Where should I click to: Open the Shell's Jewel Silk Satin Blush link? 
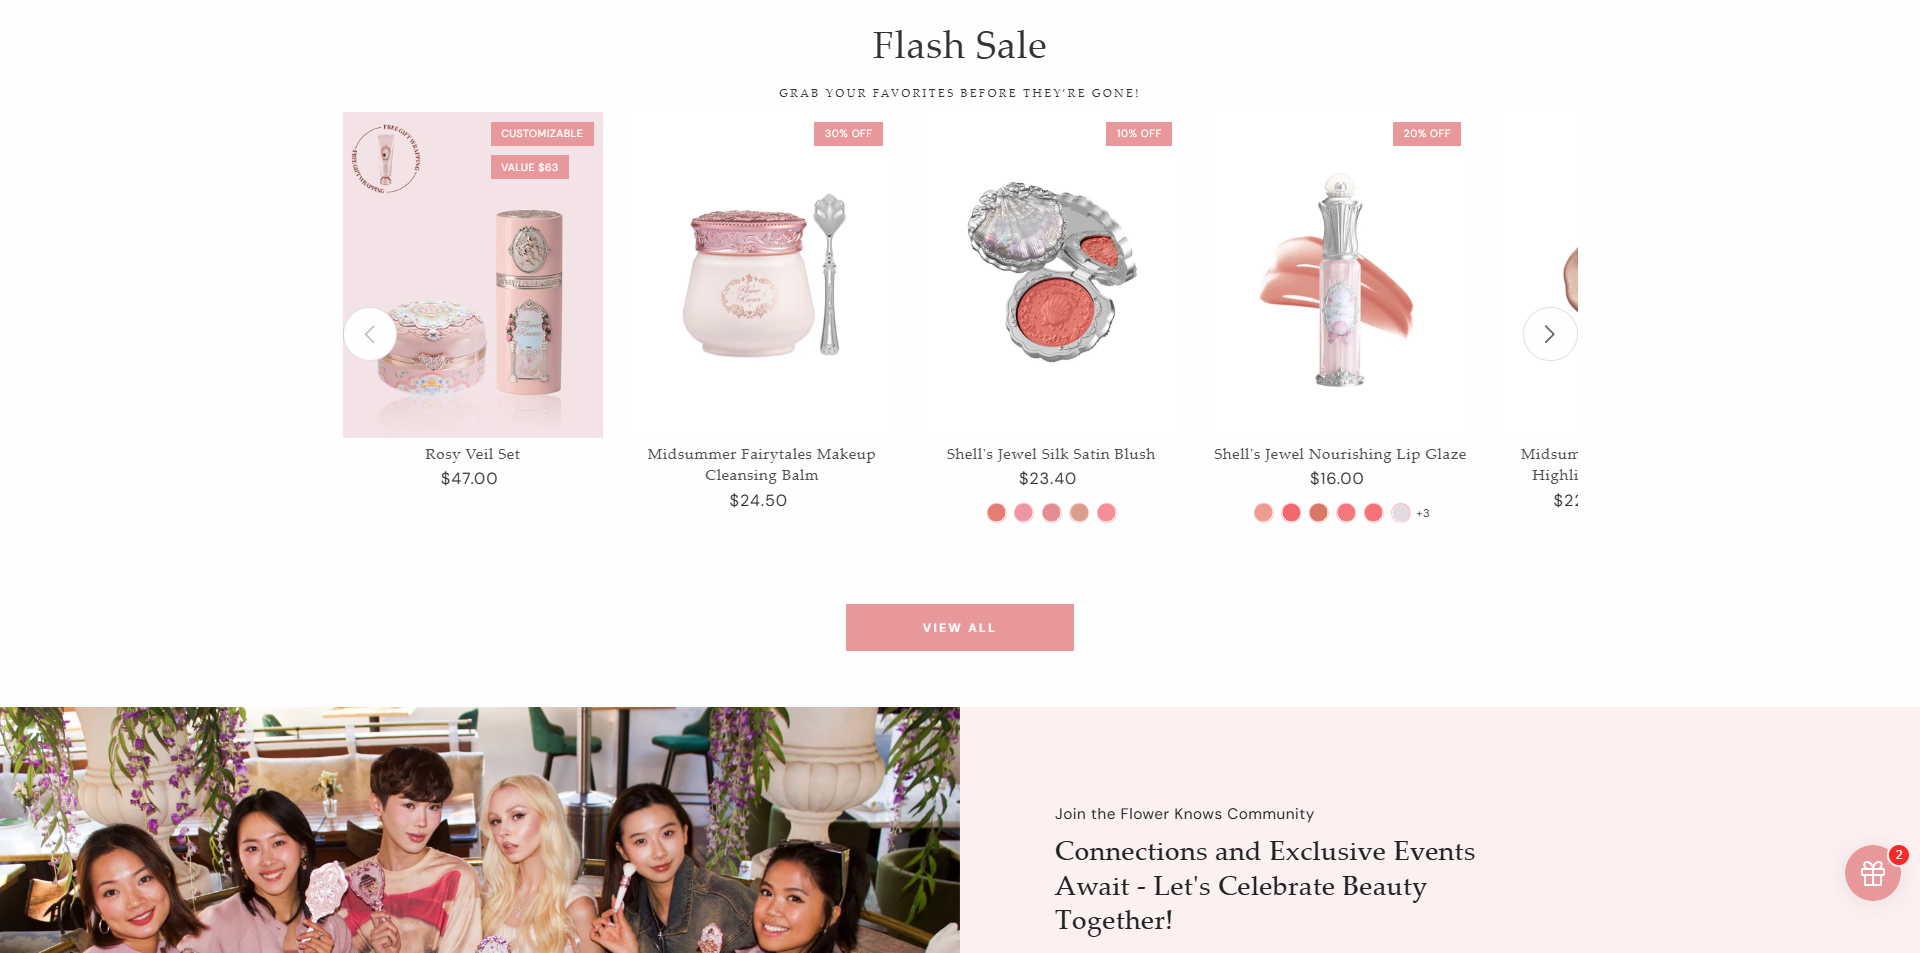pyautogui.click(x=1050, y=454)
